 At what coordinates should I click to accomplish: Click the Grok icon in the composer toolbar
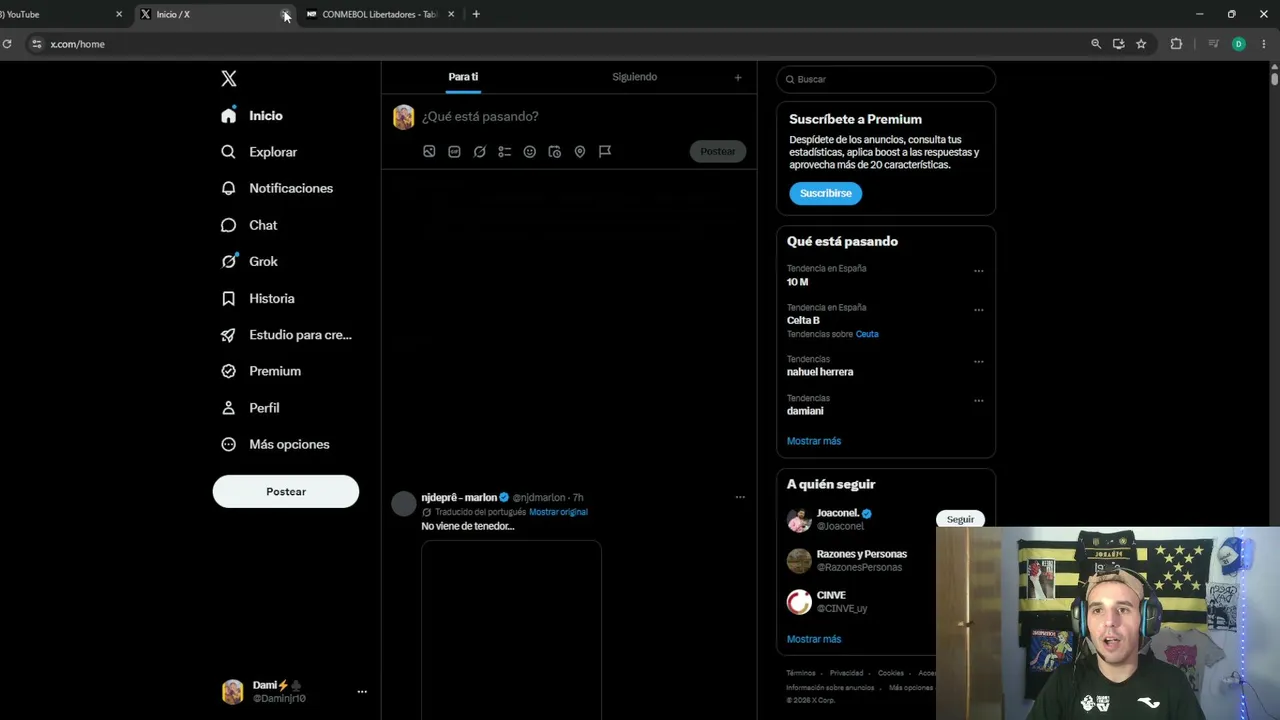(x=480, y=152)
